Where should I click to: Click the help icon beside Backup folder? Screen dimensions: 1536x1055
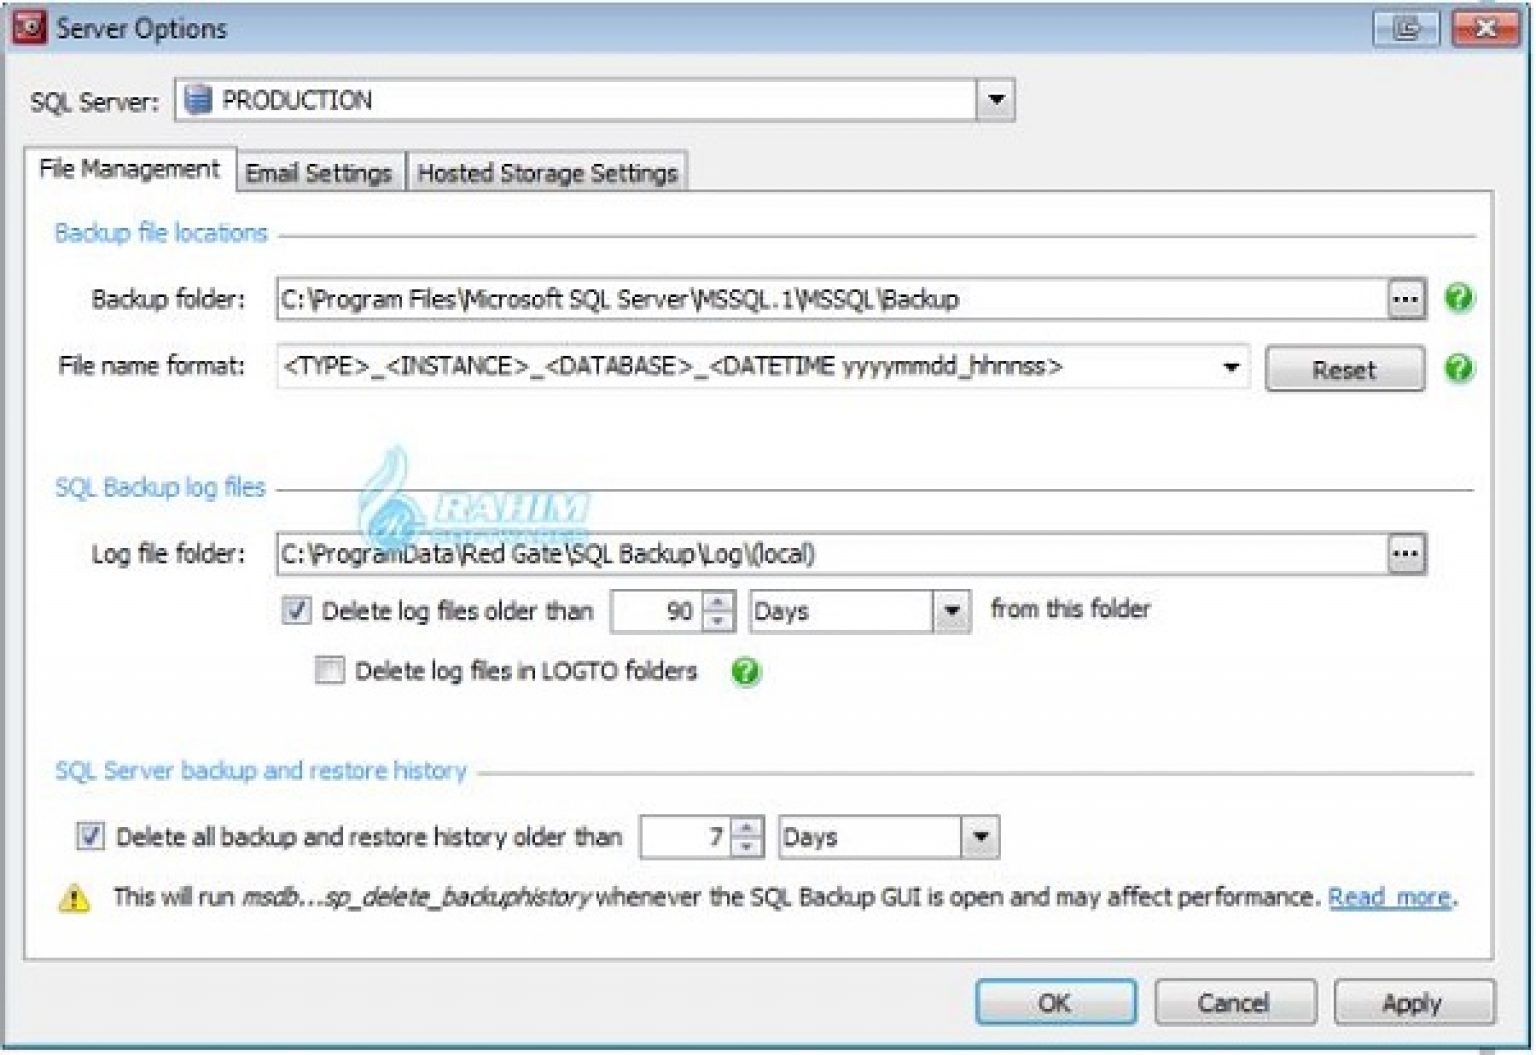tap(1459, 297)
